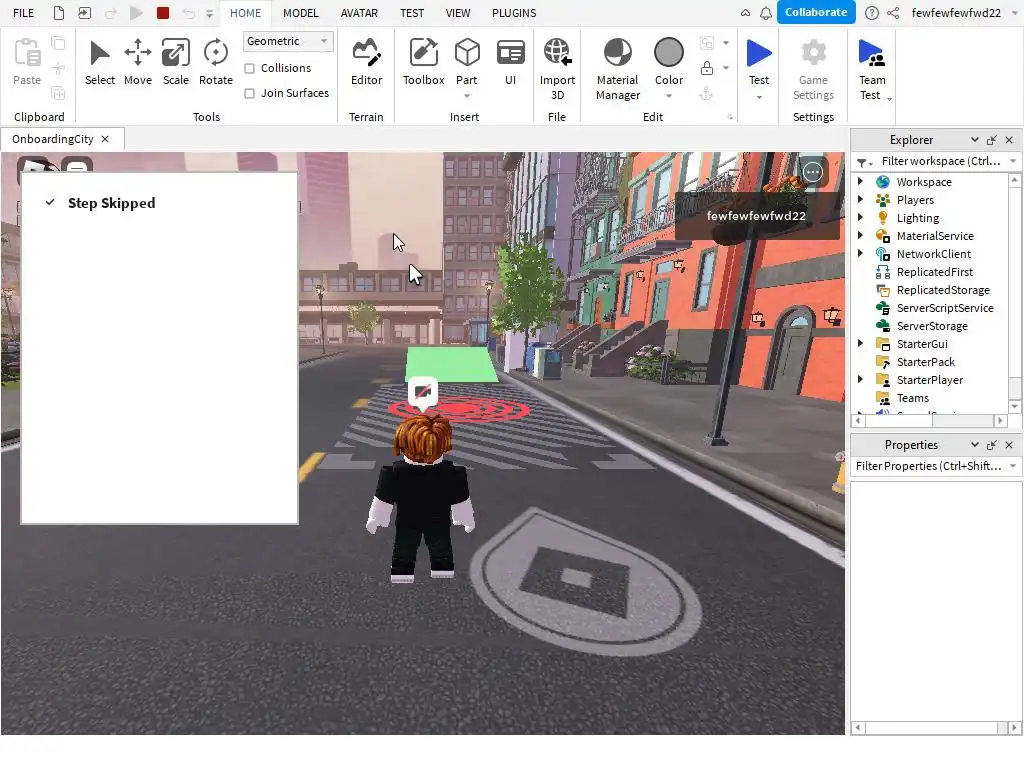Open the FILE menu
This screenshot has width=1024, height=768.
[24, 13]
